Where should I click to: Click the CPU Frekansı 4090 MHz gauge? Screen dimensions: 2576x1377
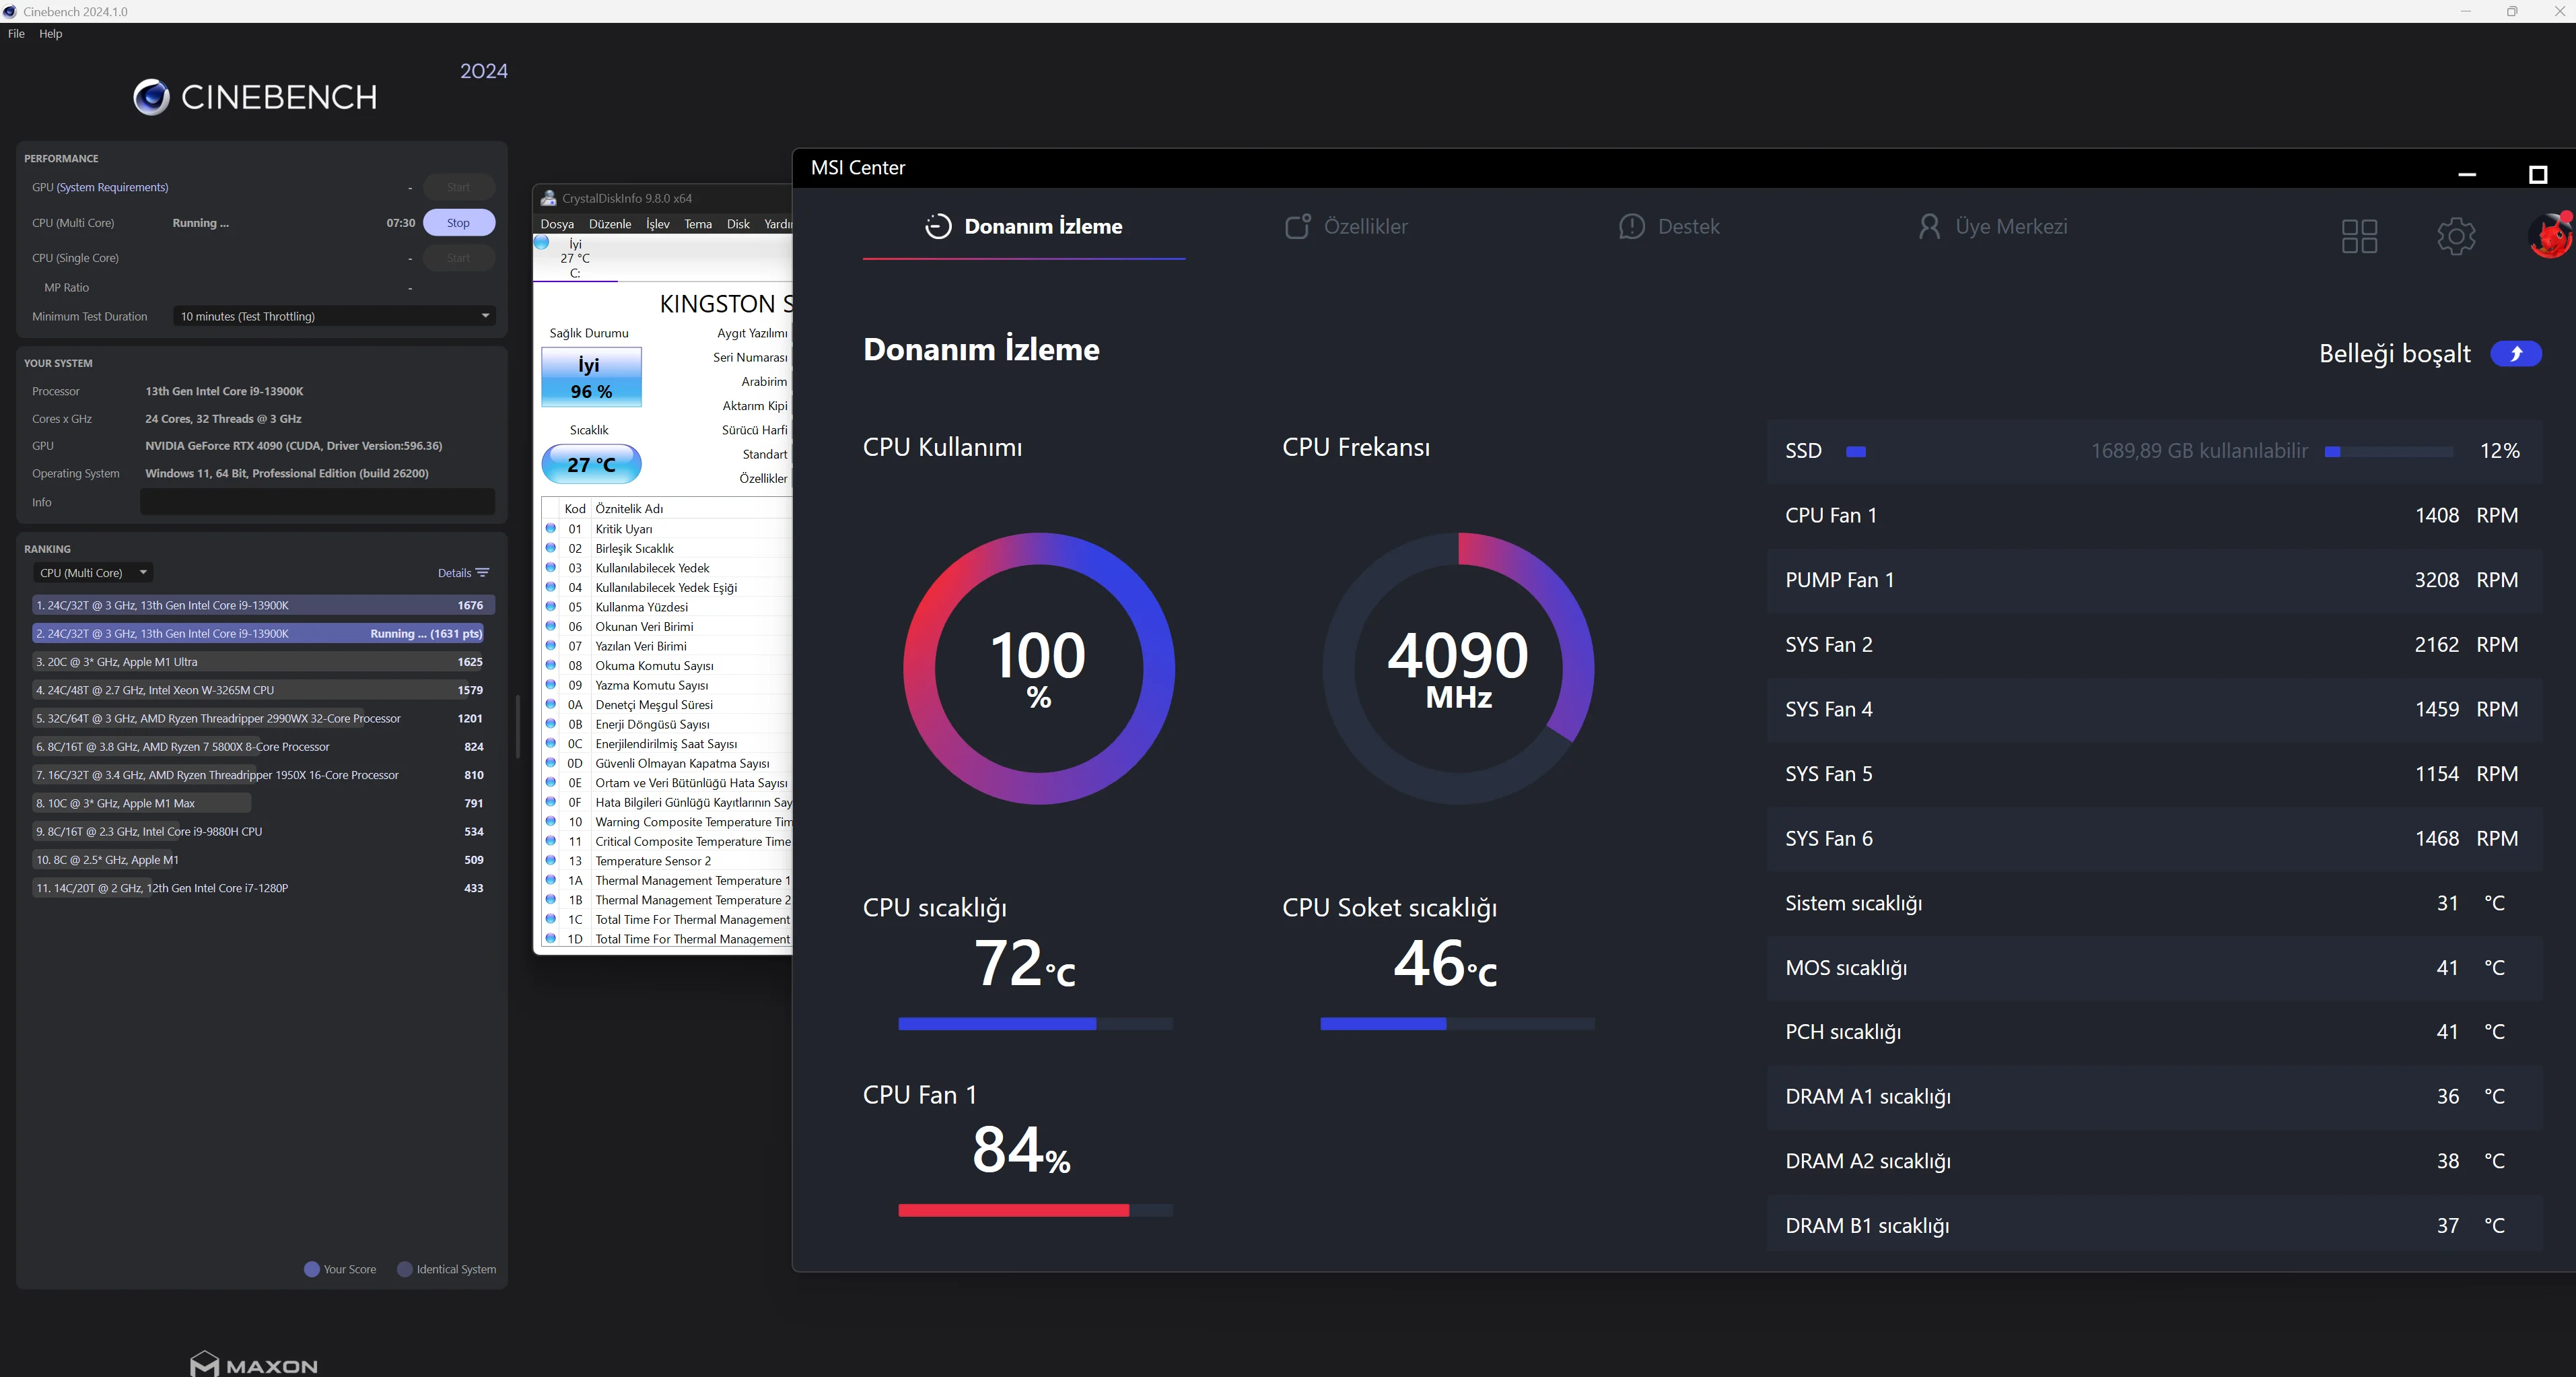pos(1458,668)
